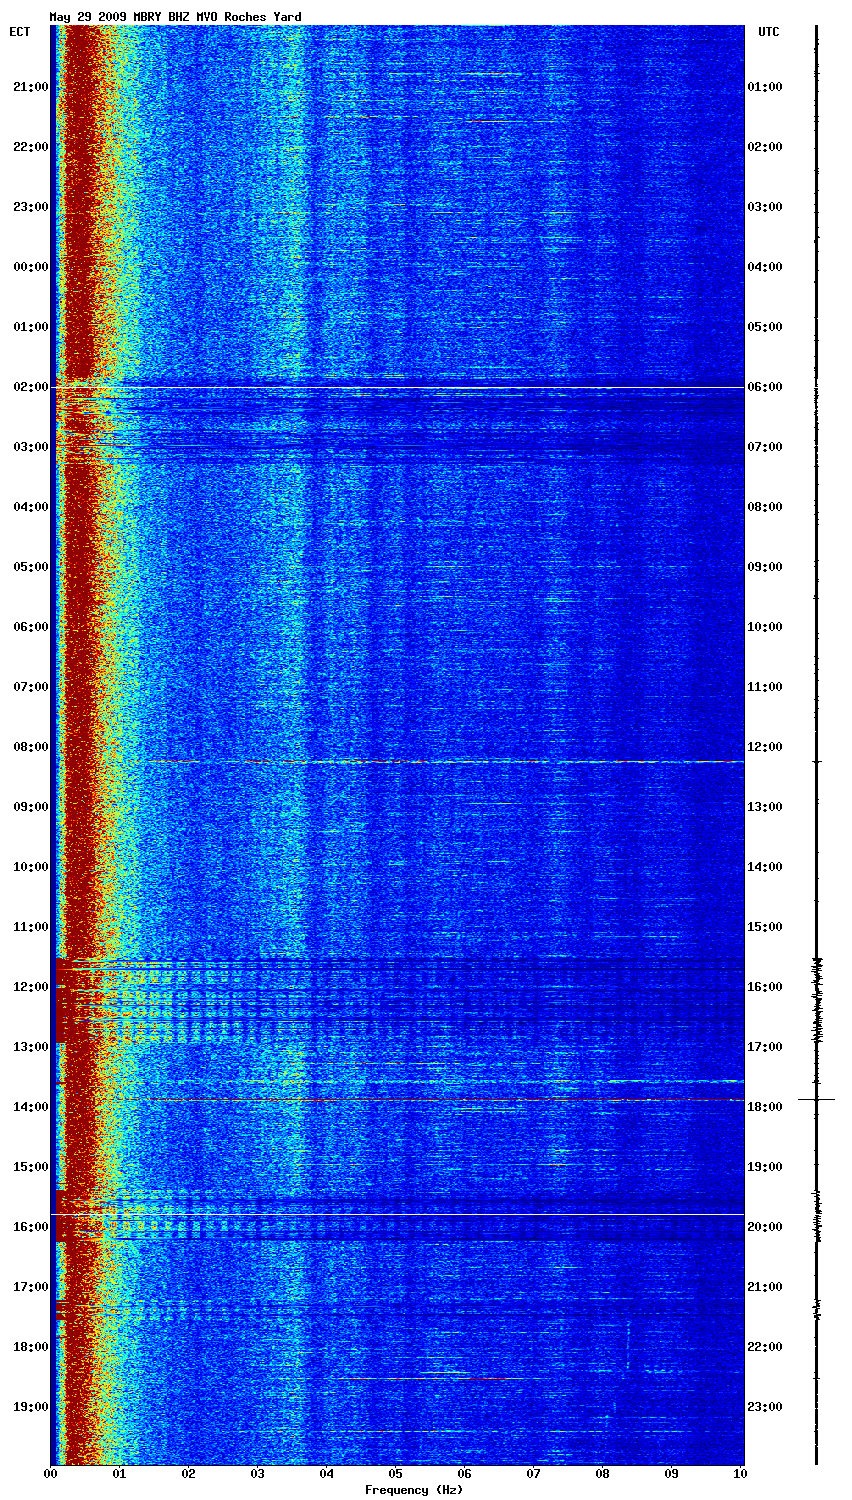Select the 15:00 label on the ECT axis

[x=29, y=1167]
